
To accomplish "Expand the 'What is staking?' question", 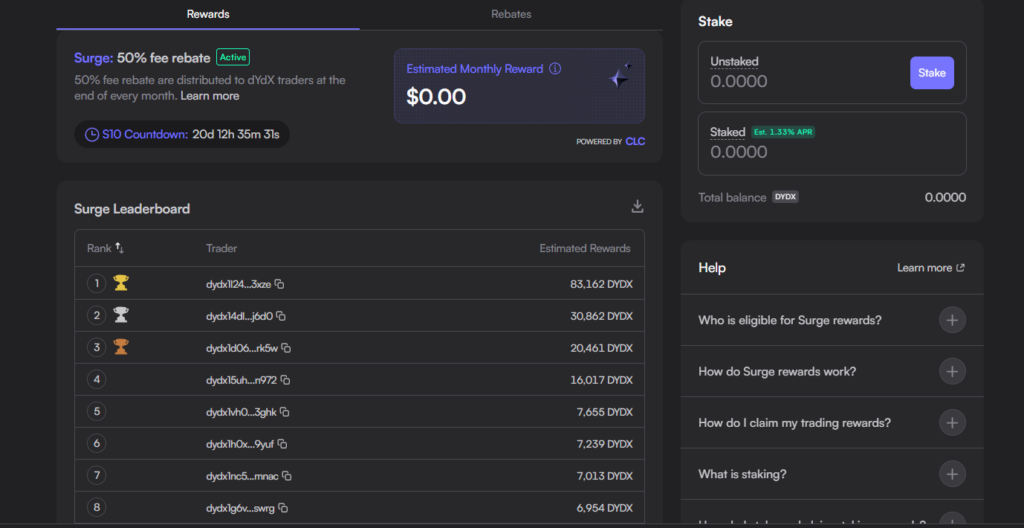I will pyautogui.click(x=952, y=474).
